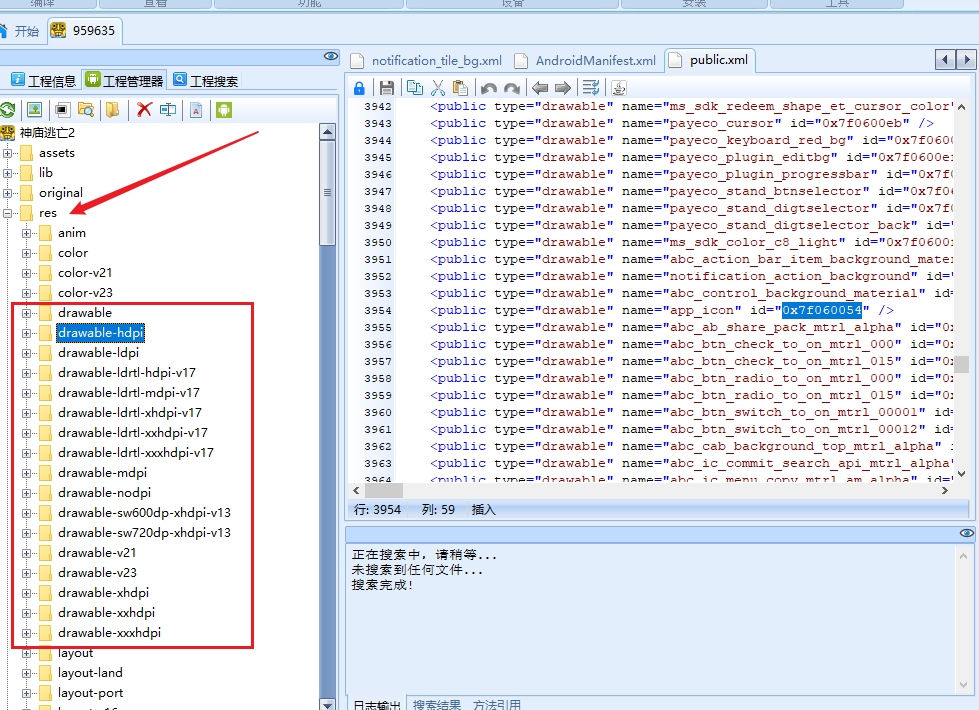This screenshot has height=710, width=979.
Task: Select the drawable-sw600dp-xhdpi-v13 folder
Action: coord(144,513)
